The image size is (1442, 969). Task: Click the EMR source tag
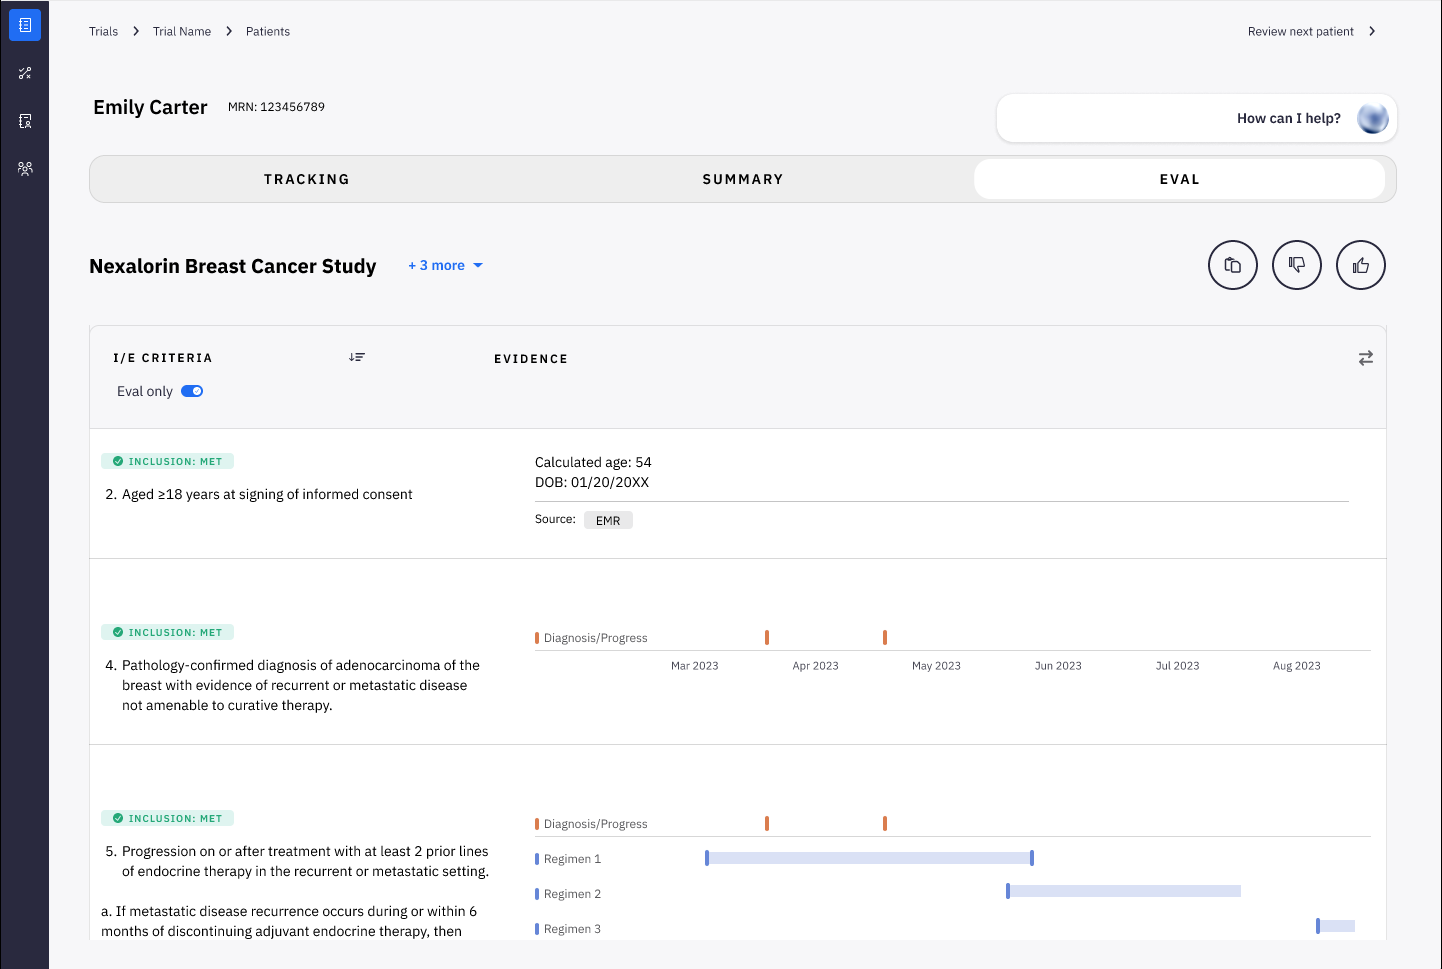[x=608, y=520]
